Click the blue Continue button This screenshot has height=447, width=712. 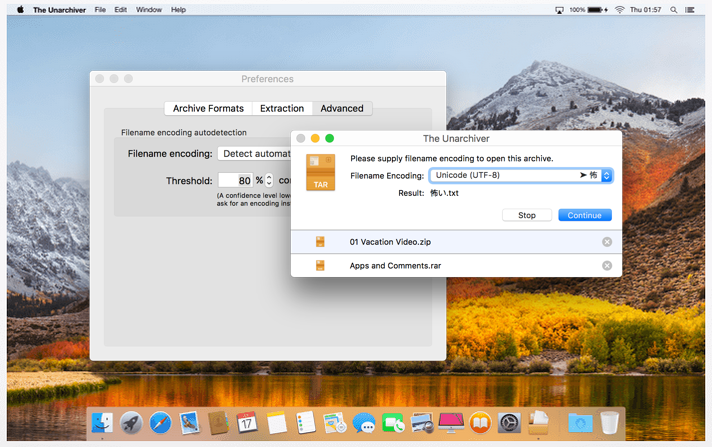[x=584, y=215]
